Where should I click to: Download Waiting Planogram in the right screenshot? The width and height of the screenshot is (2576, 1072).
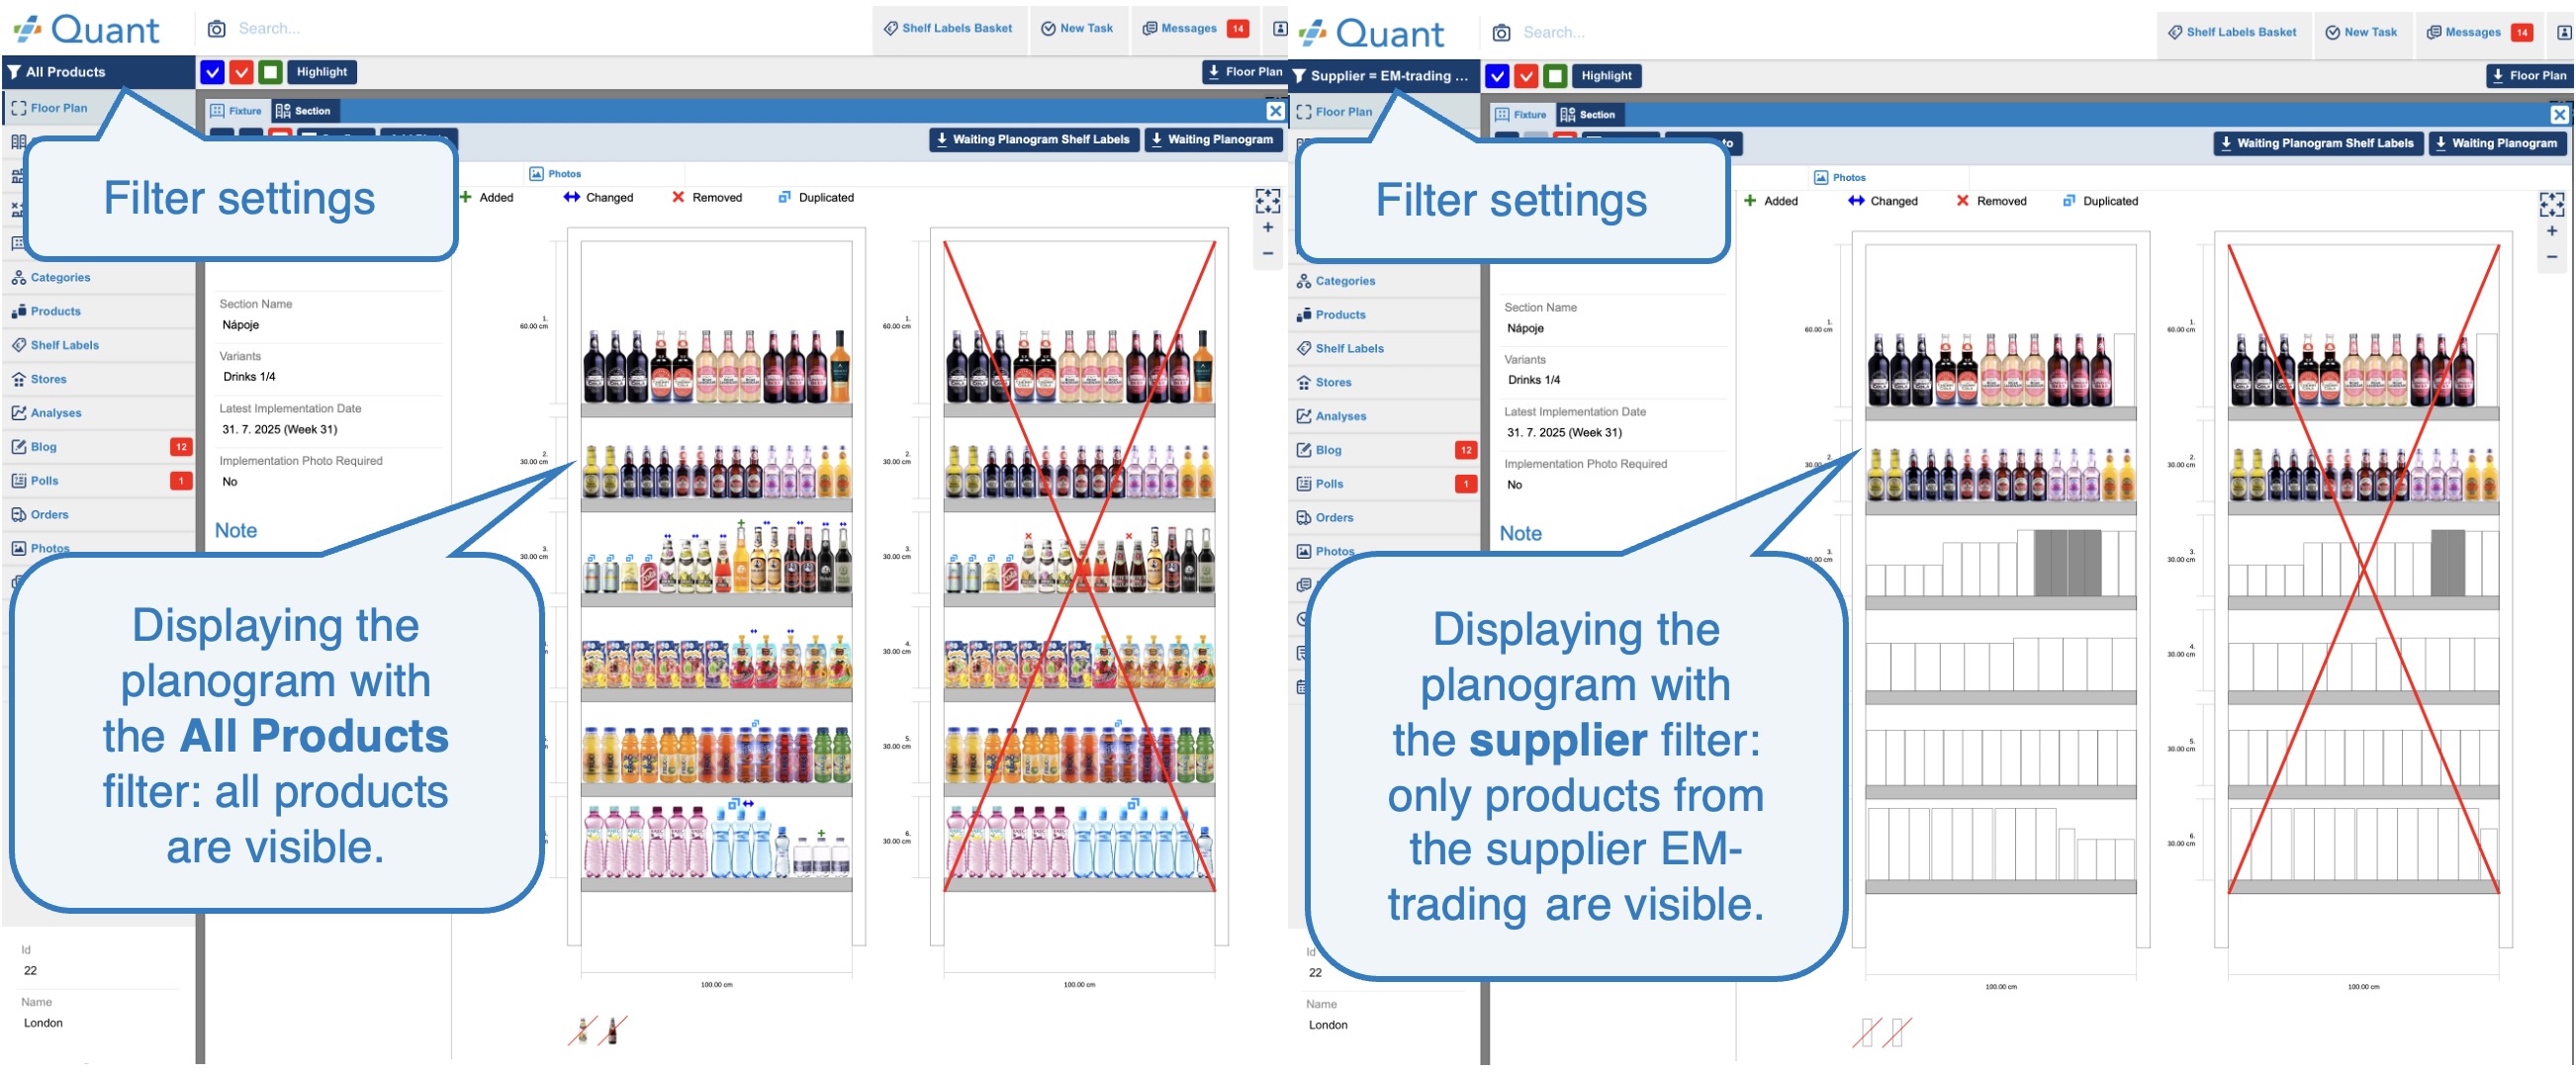point(2497,144)
